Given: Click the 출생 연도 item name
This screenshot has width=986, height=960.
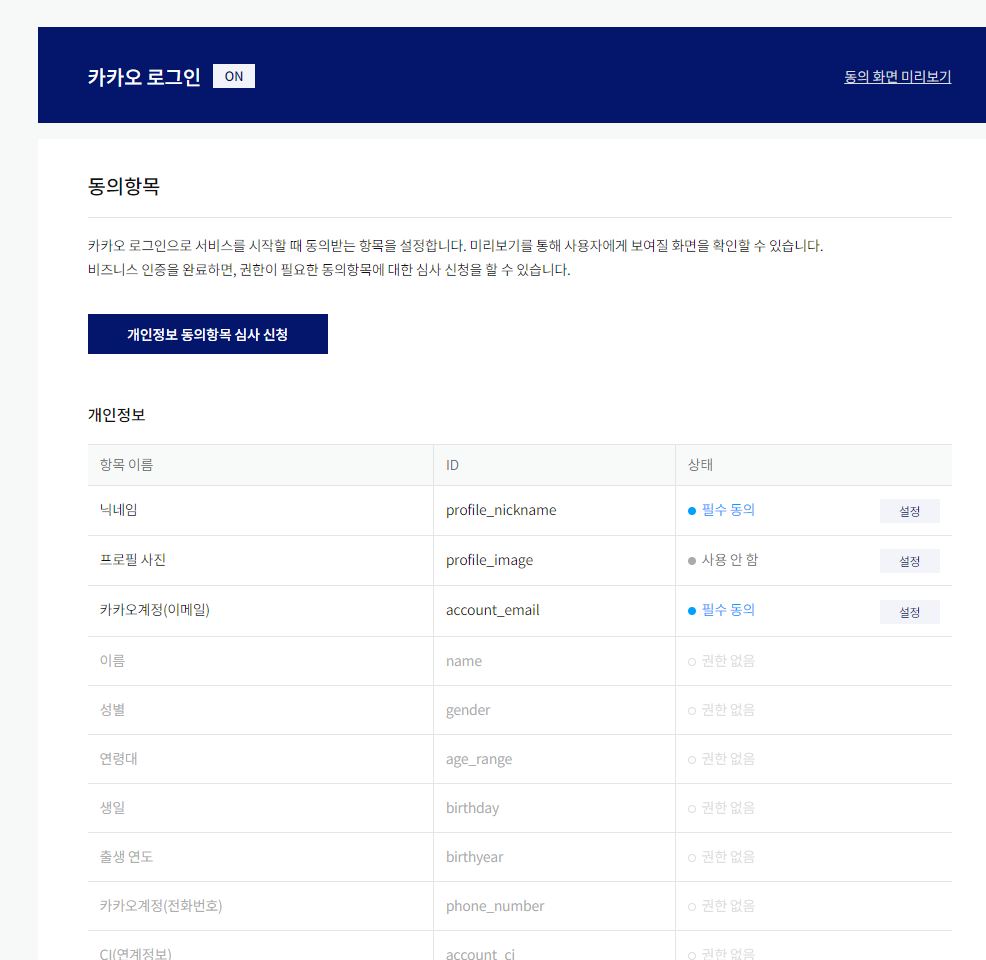Looking at the screenshot, I should pos(126,857).
